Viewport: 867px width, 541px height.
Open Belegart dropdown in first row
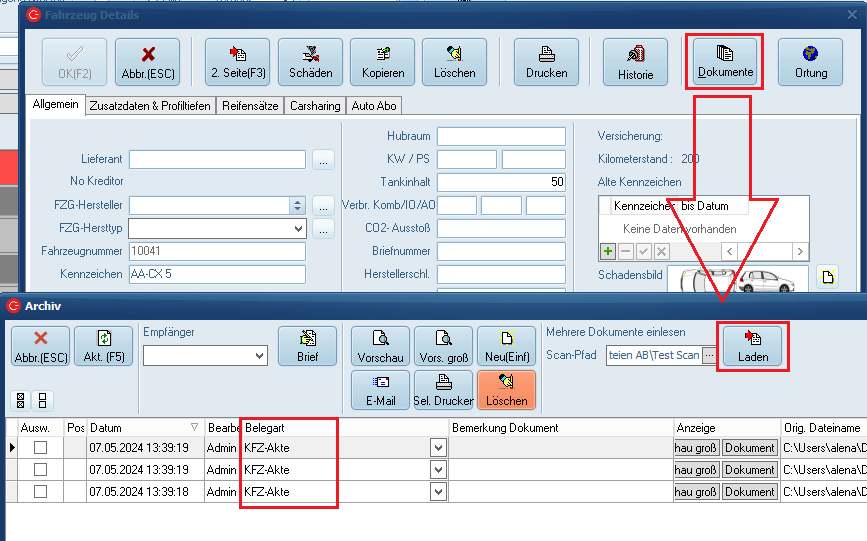[437, 448]
